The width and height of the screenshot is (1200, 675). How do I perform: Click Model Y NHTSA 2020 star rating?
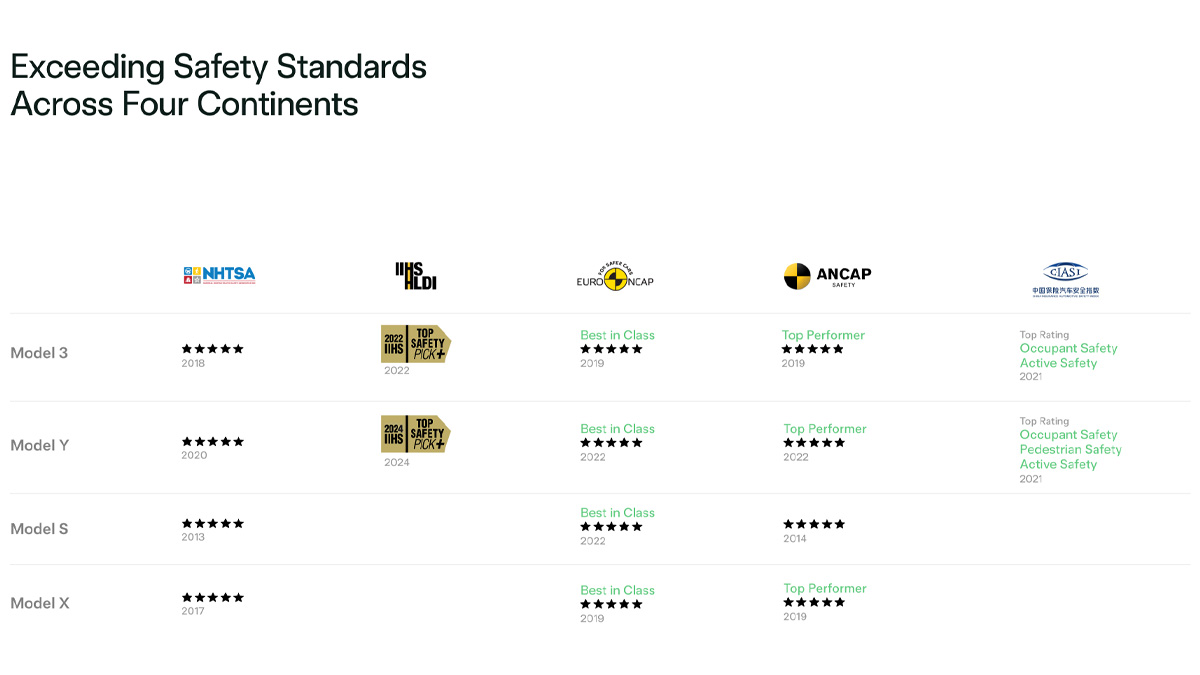click(x=213, y=441)
